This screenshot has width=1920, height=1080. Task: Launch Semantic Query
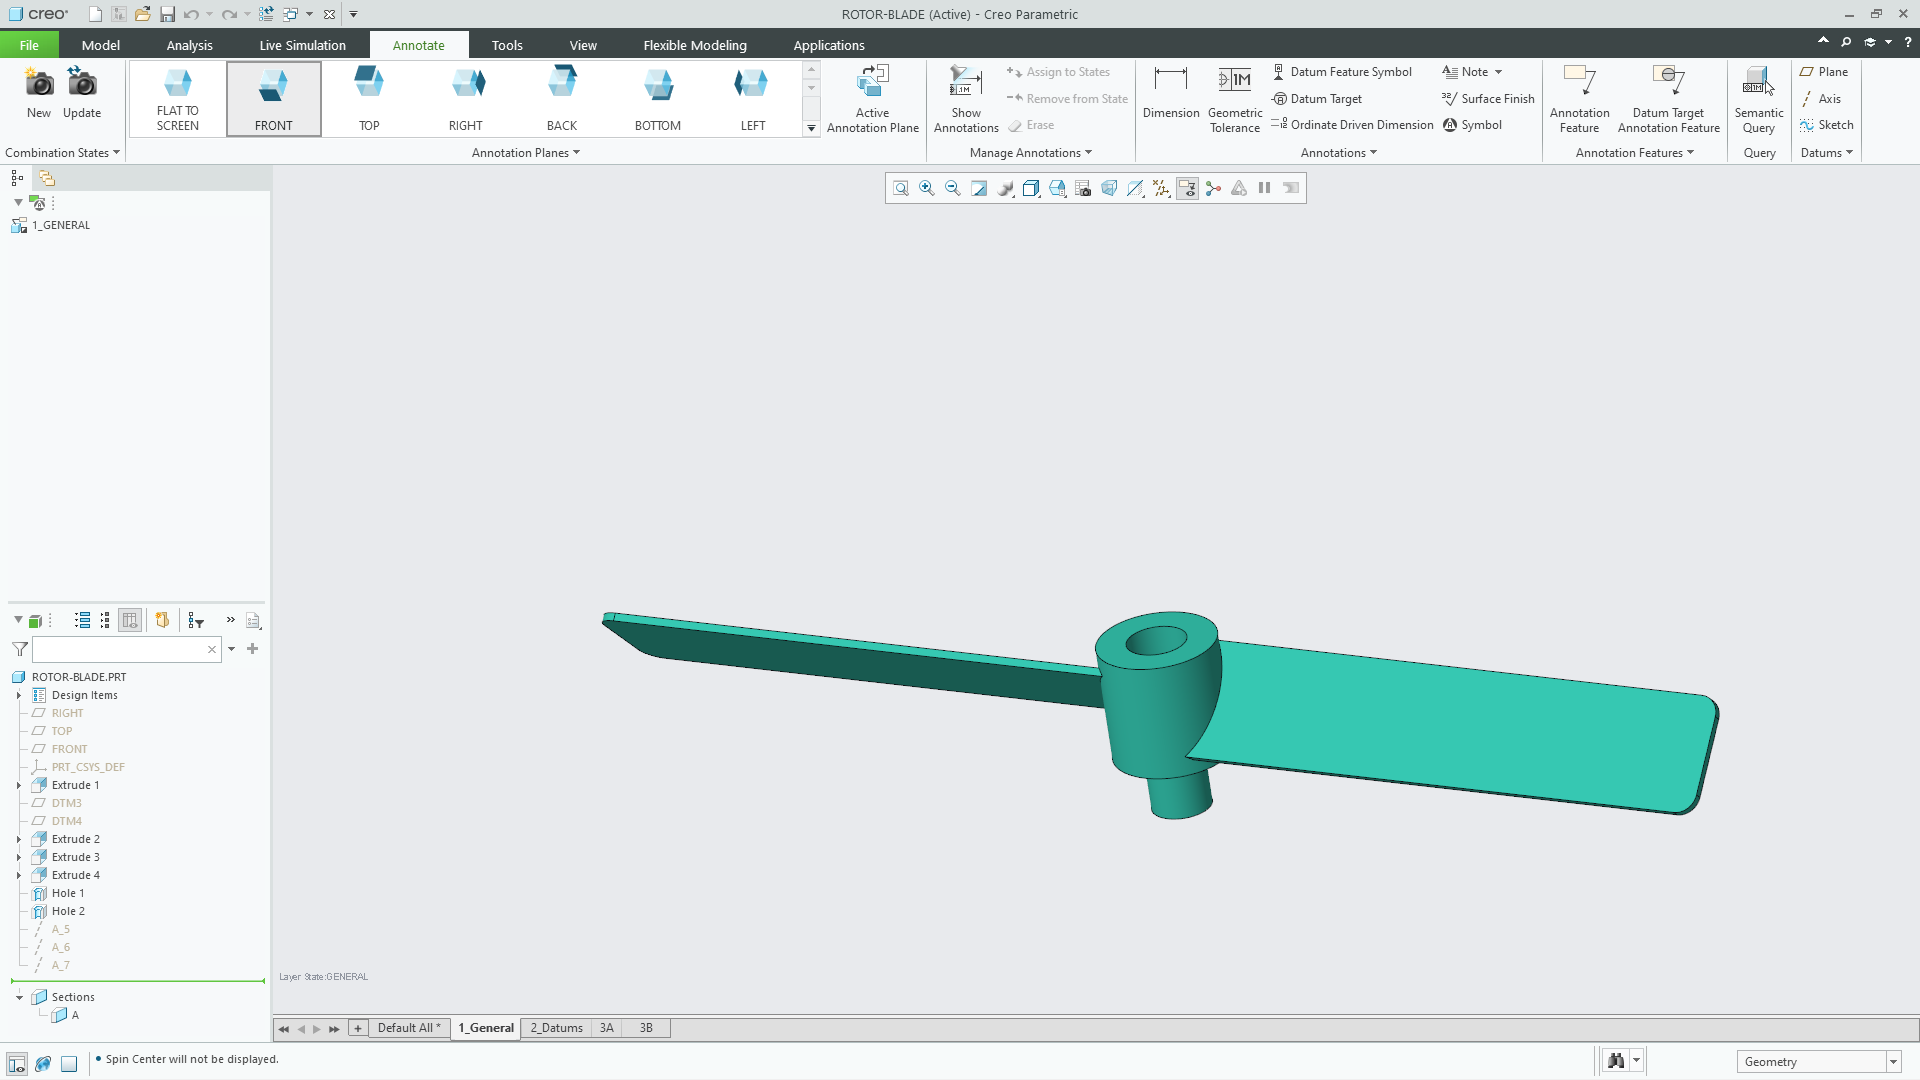point(1758,95)
